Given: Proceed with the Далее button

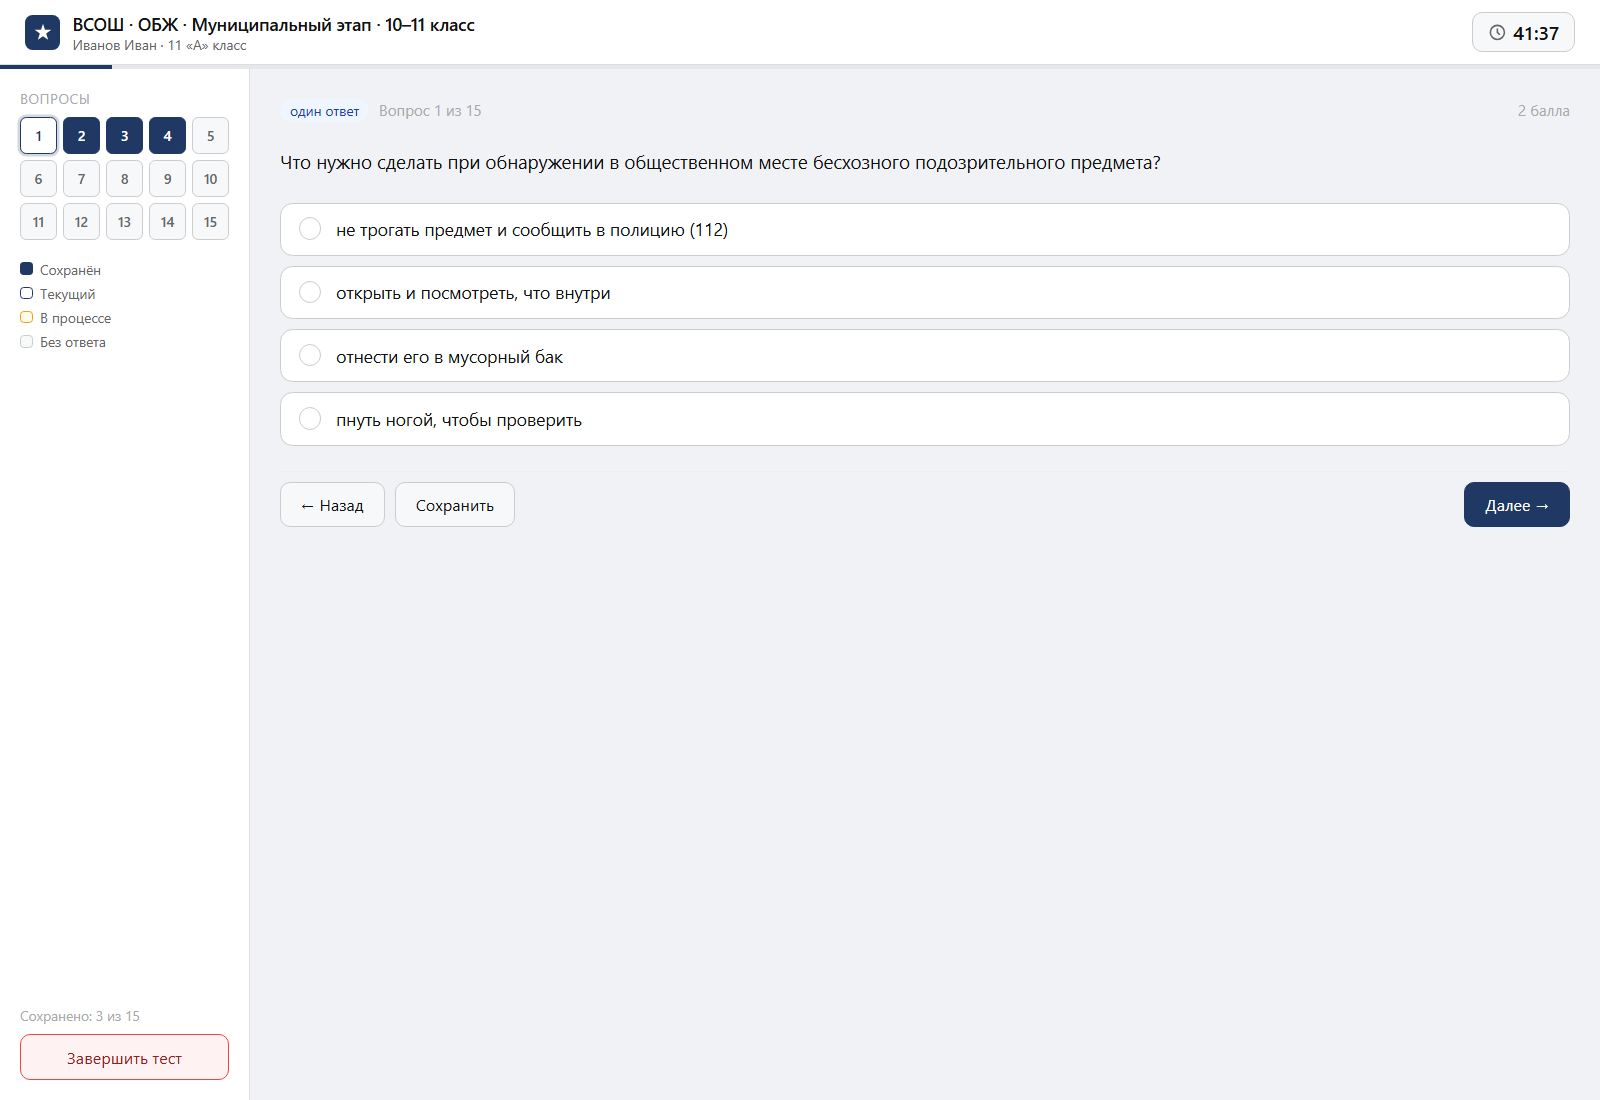Looking at the screenshot, I should pyautogui.click(x=1516, y=505).
